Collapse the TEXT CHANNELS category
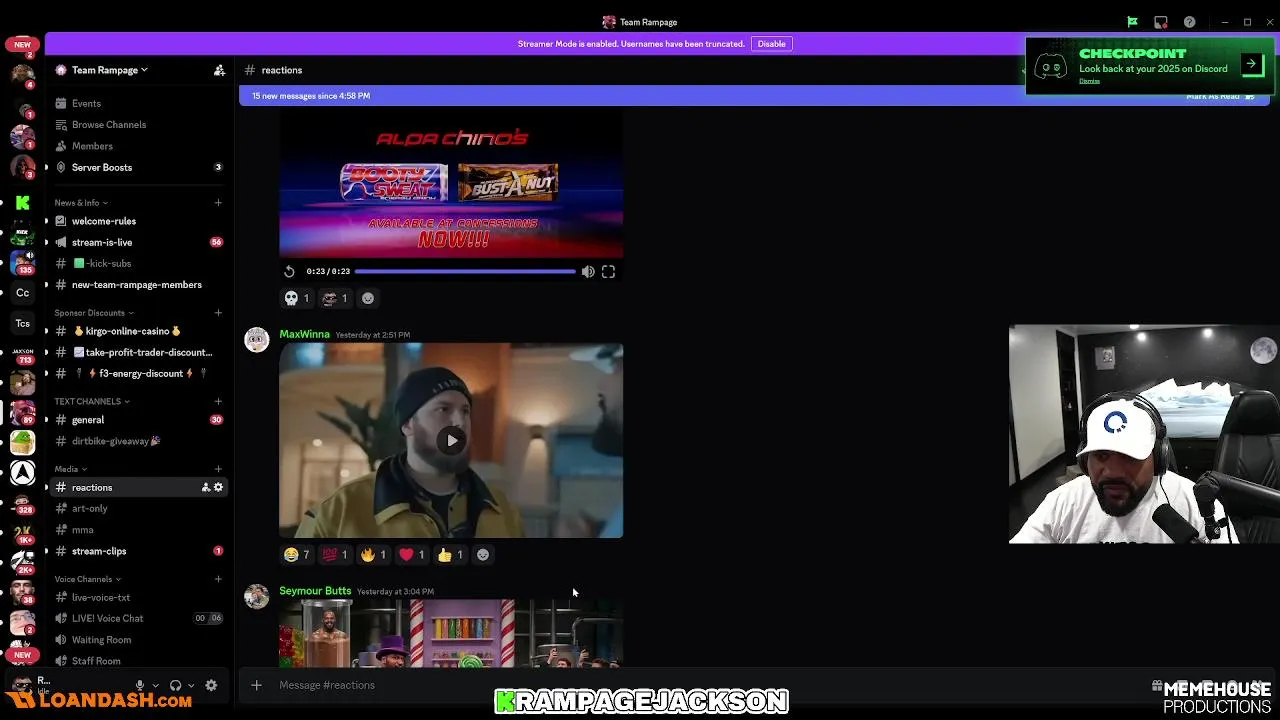This screenshot has height=720, width=1280. 92,401
